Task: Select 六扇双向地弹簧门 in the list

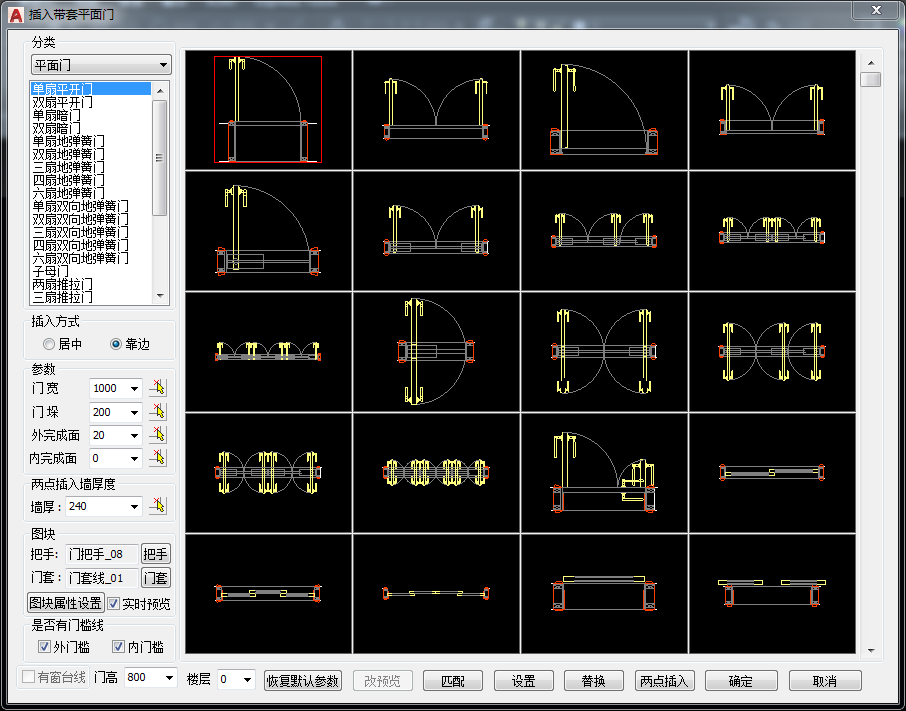Action: pos(91,258)
